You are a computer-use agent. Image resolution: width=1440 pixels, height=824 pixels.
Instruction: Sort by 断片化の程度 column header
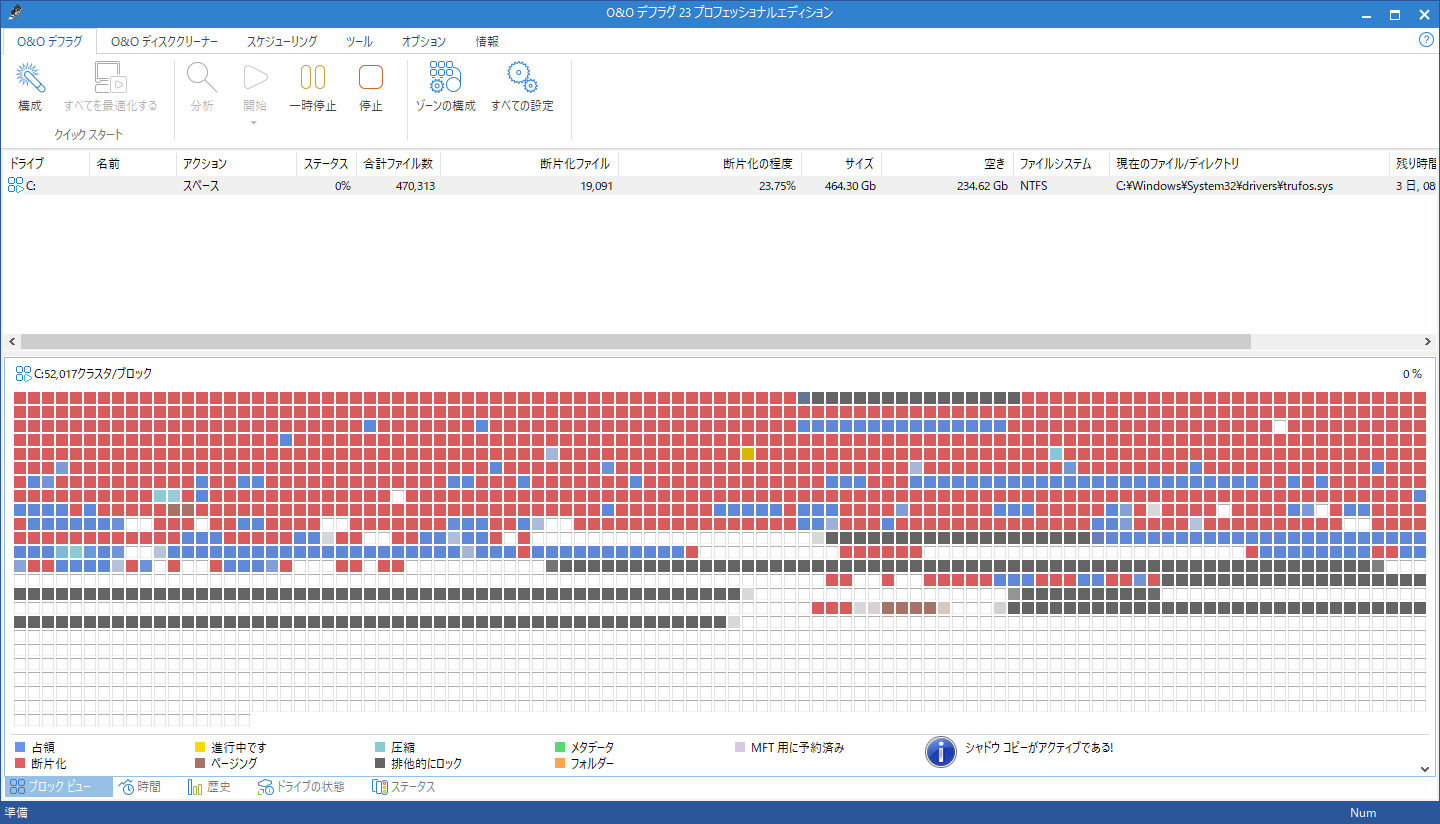tap(710, 164)
